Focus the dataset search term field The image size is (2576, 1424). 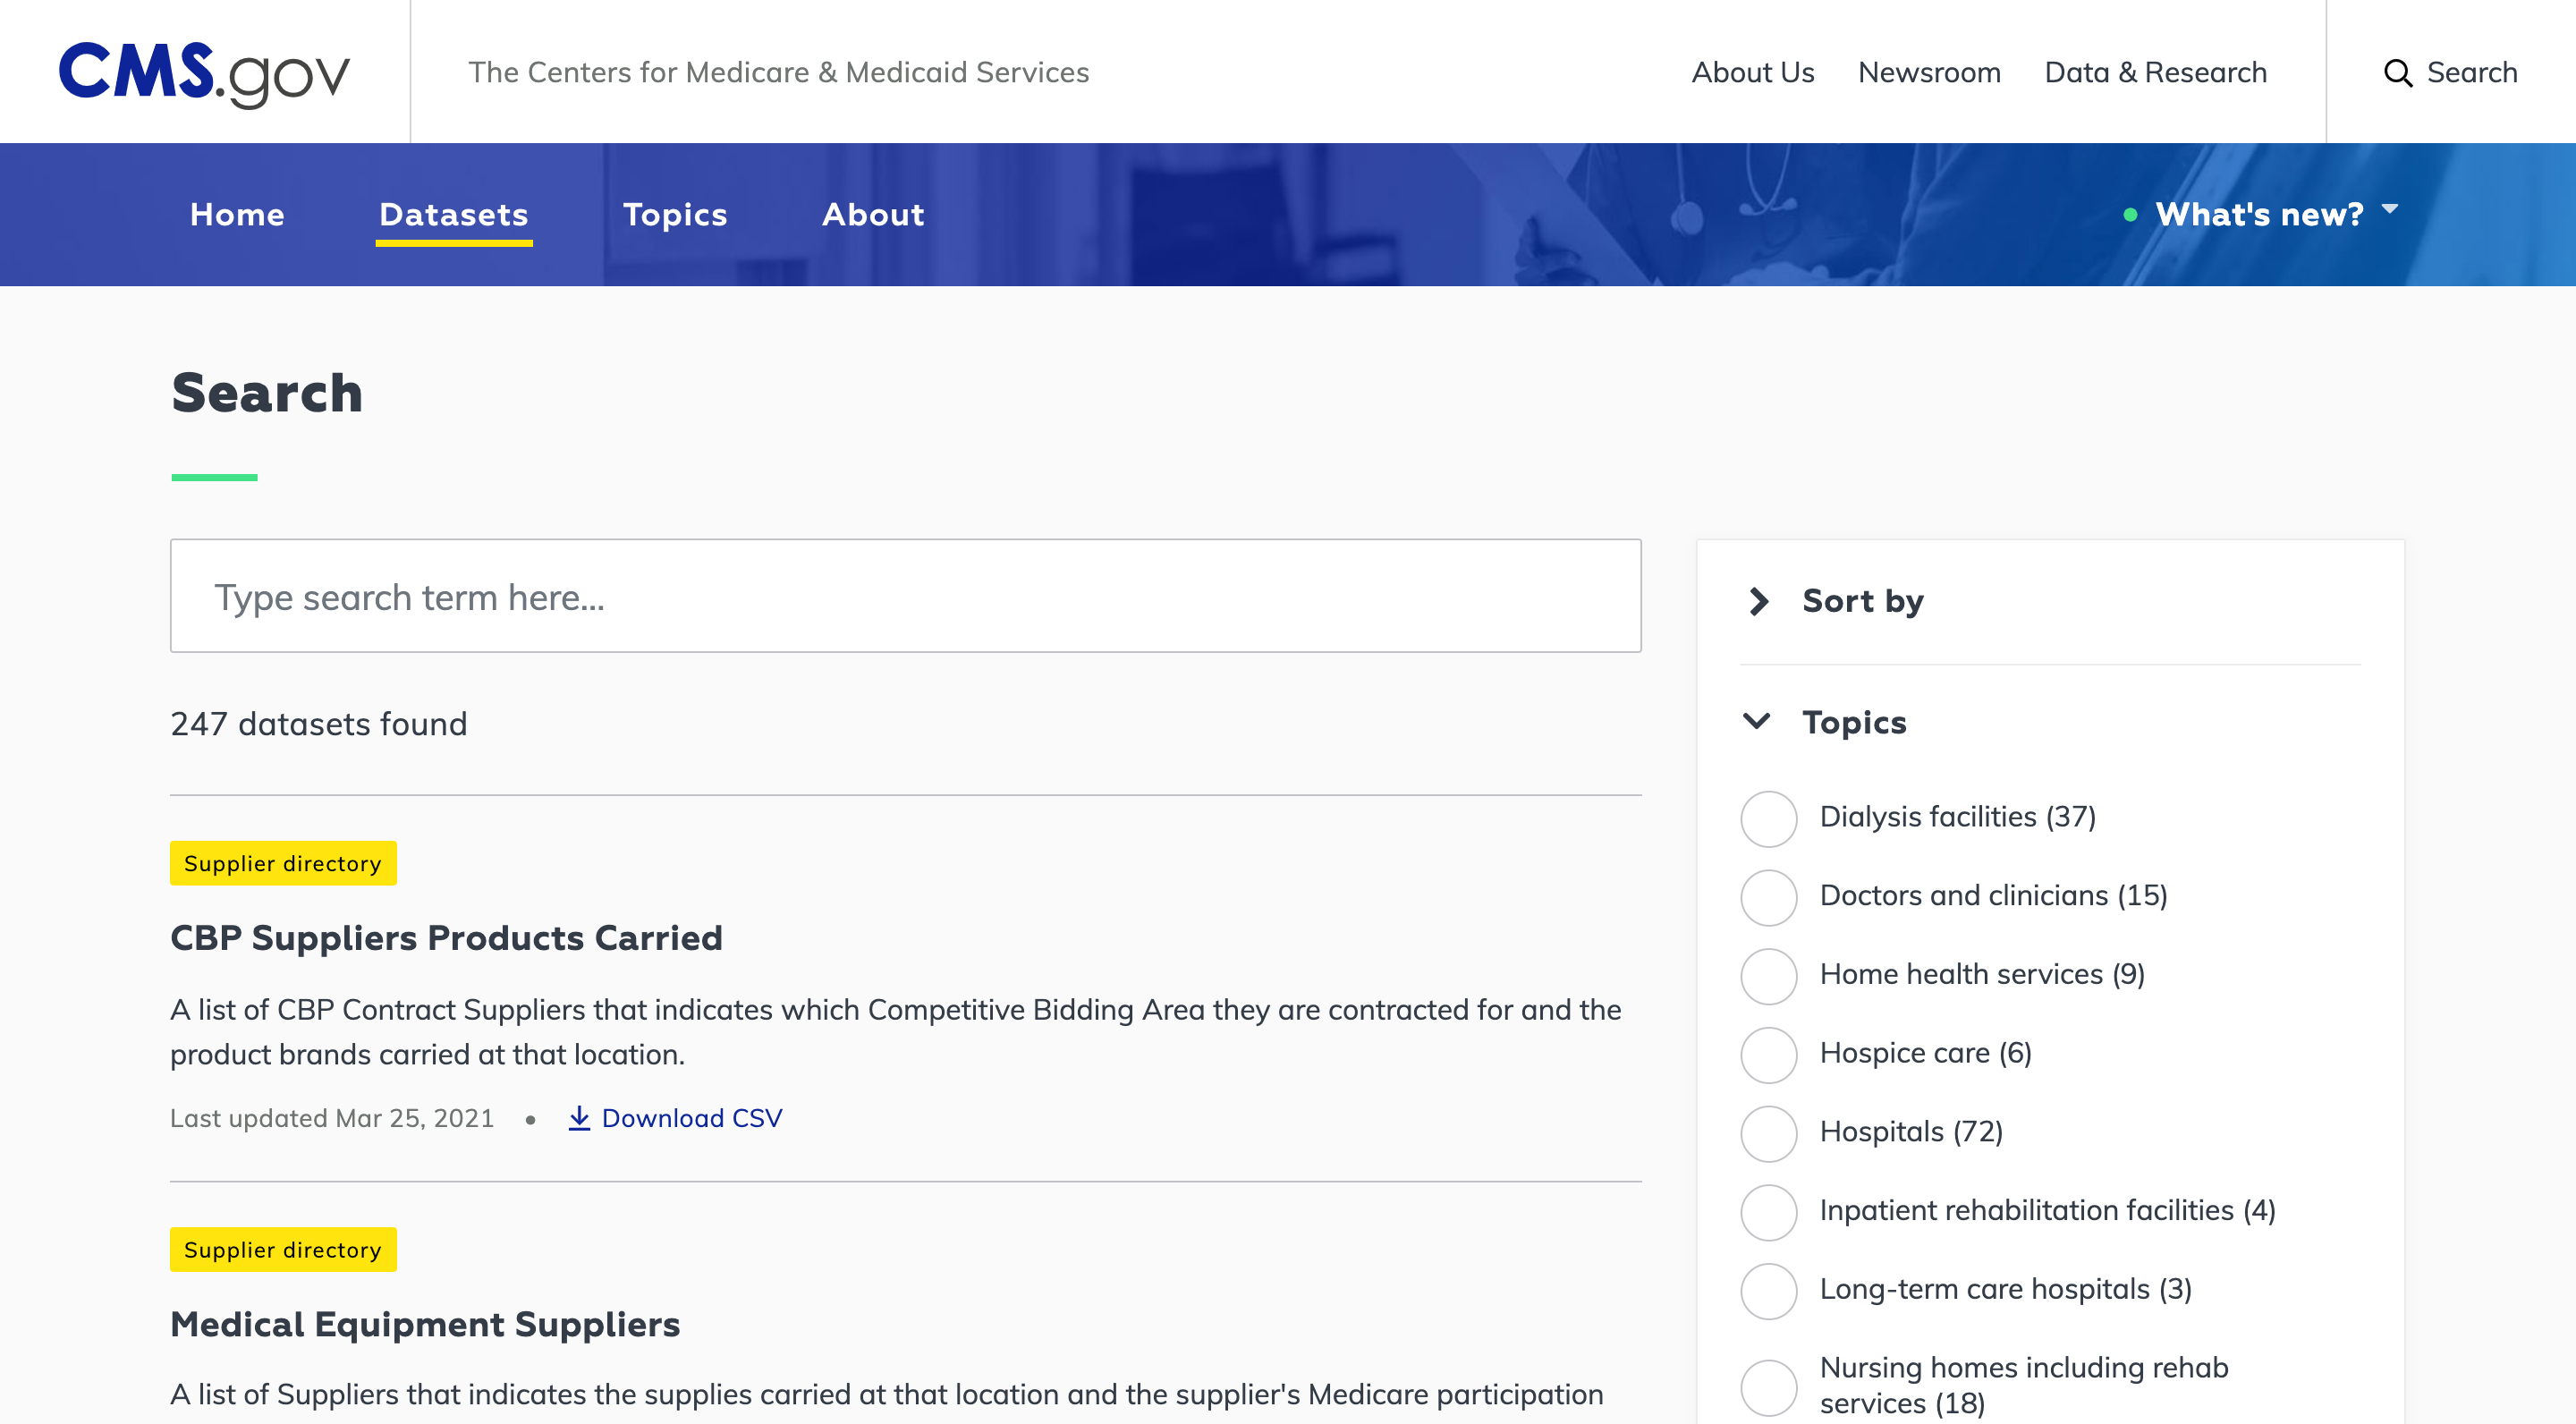(905, 597)
